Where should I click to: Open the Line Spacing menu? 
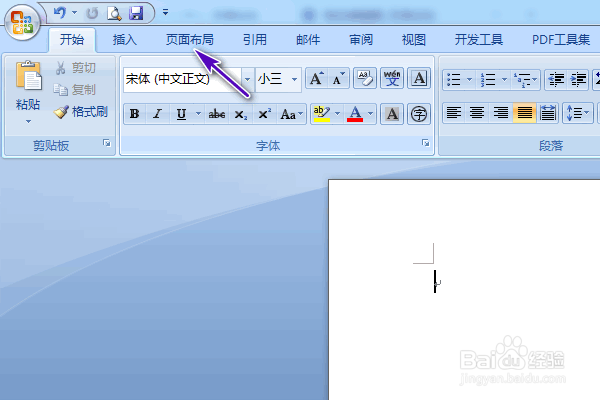point(578,113)
